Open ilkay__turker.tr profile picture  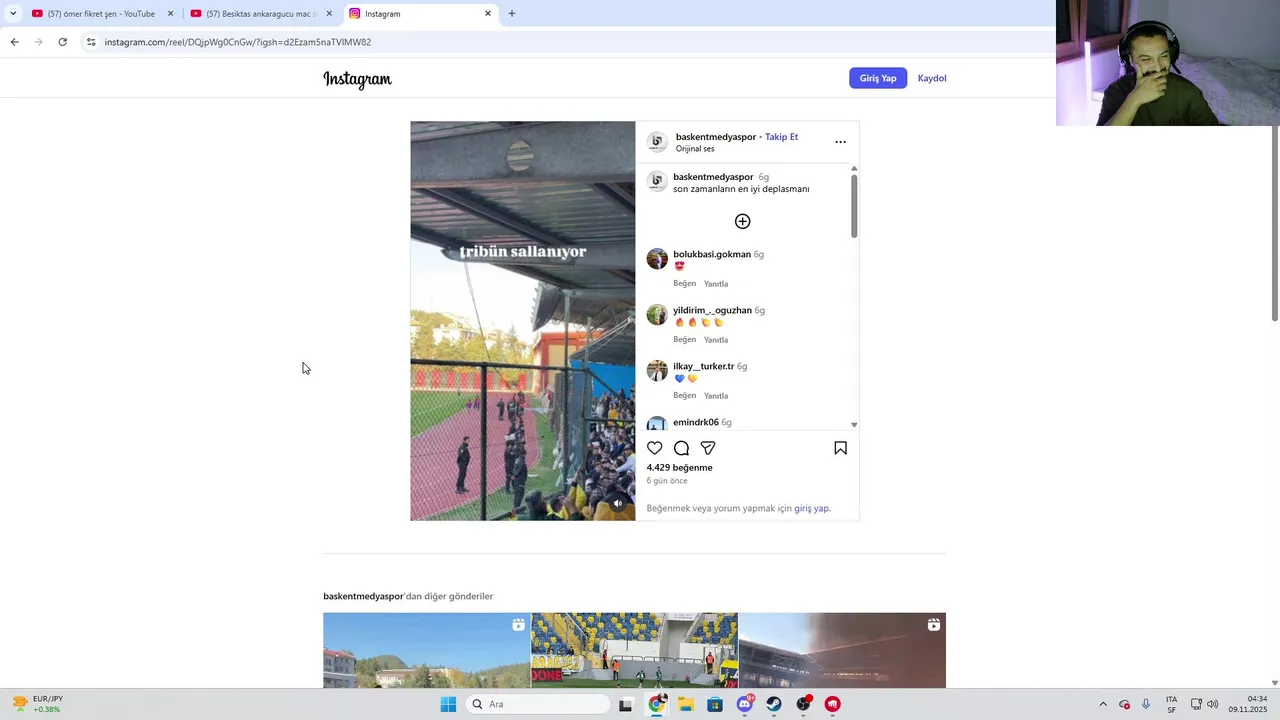click(x=657, y=371)
